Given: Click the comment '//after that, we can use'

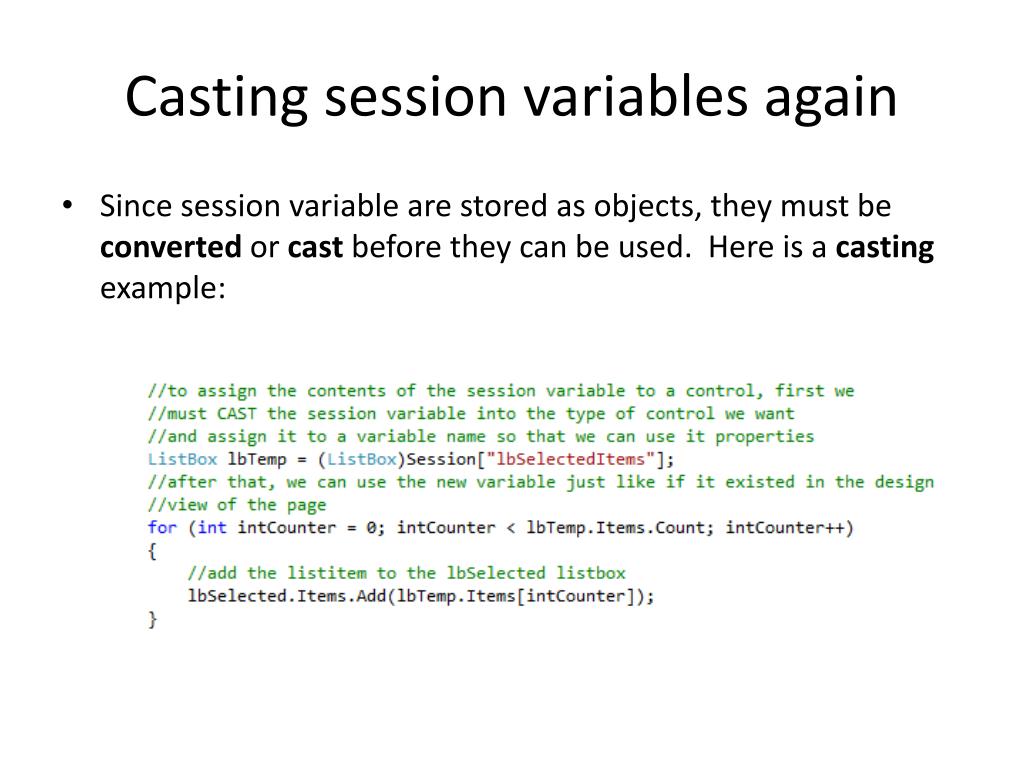Looking at the screenshot, I should [541, 483].
